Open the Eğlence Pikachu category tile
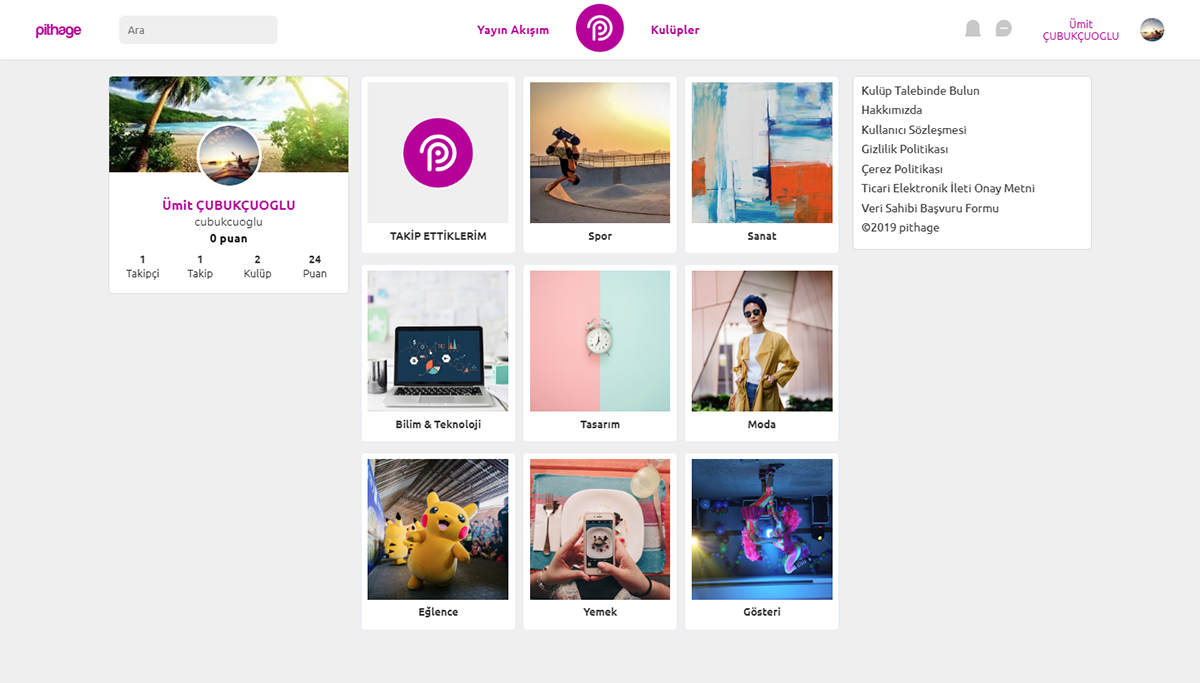 [x=438, y=541]
